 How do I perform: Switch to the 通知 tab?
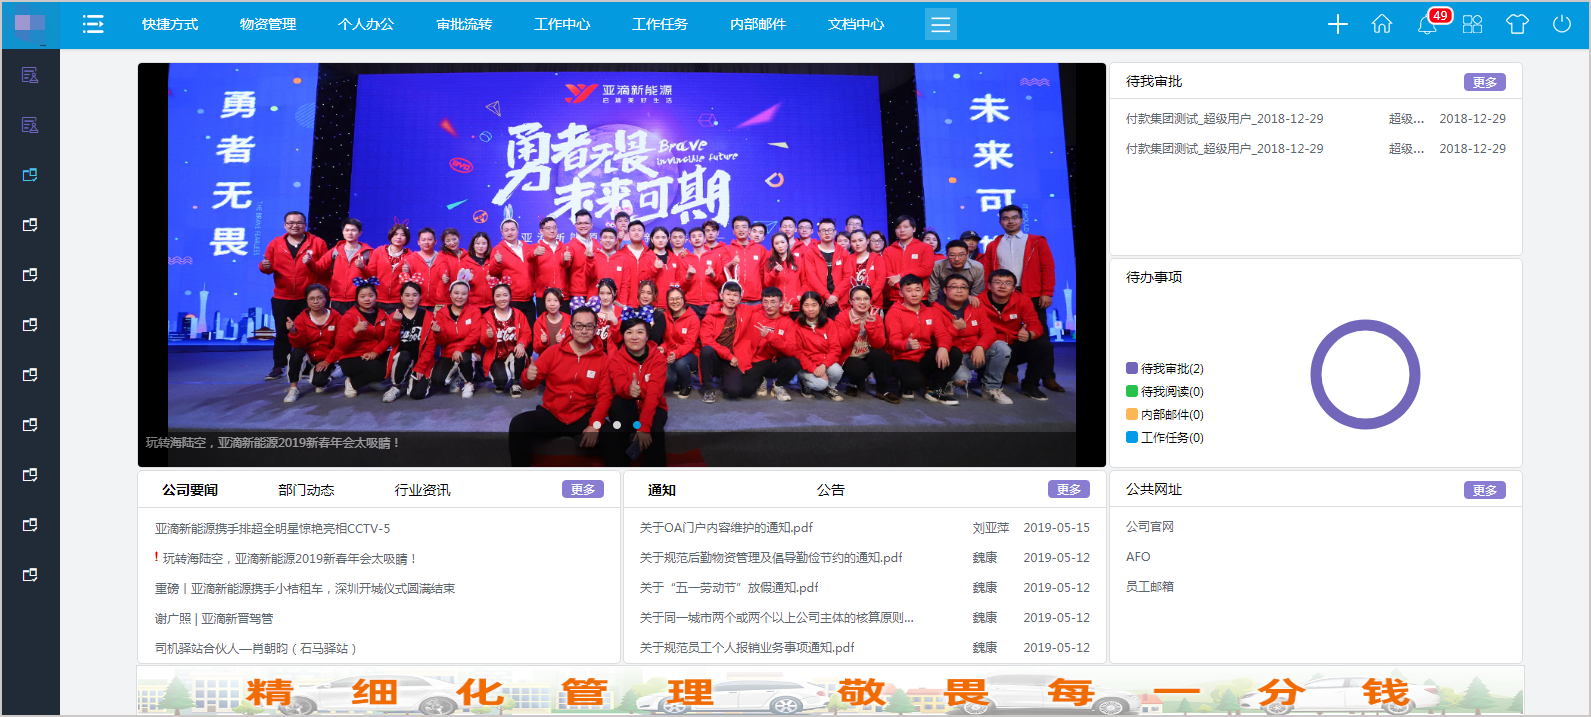(x=662, y=490)
